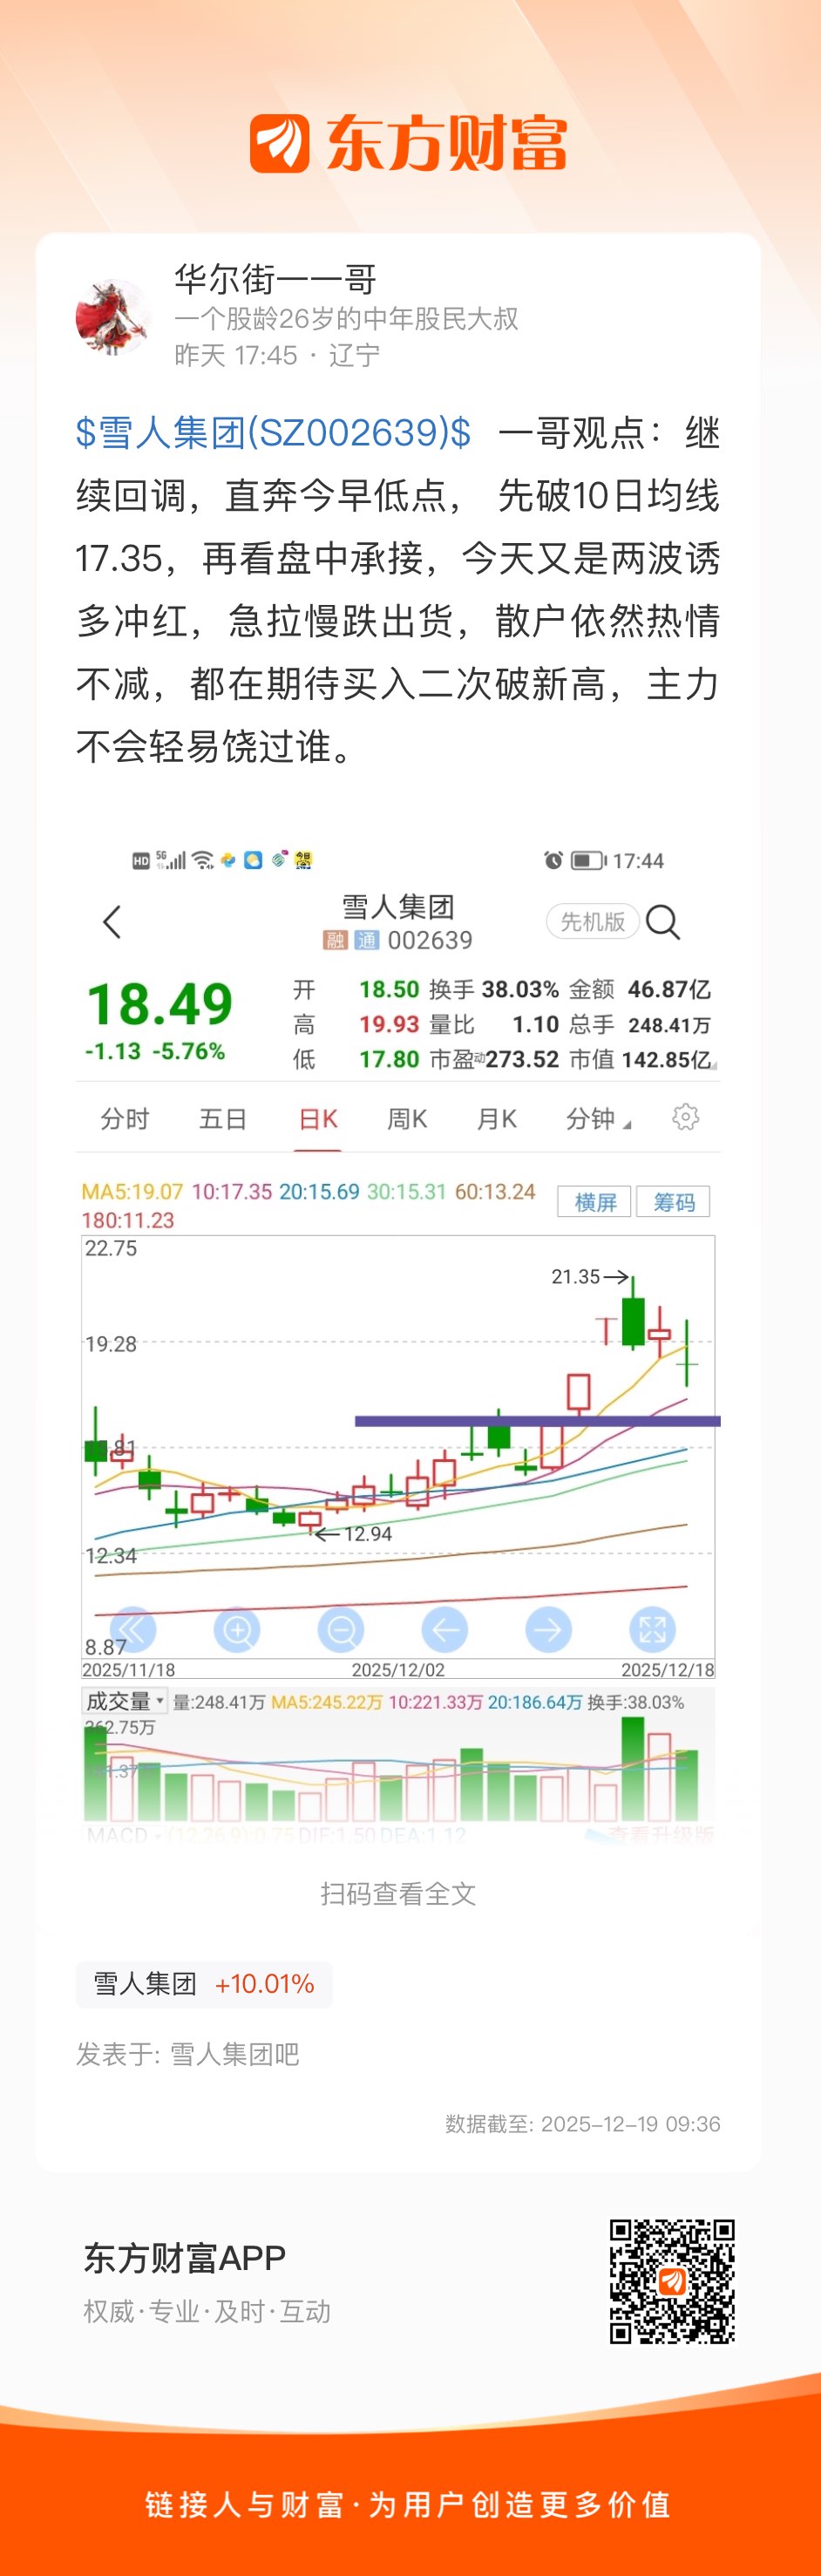This screenshot has width=821, height=2576.
Task: Tap the QR code image
Action: [x=672, y=2281]
